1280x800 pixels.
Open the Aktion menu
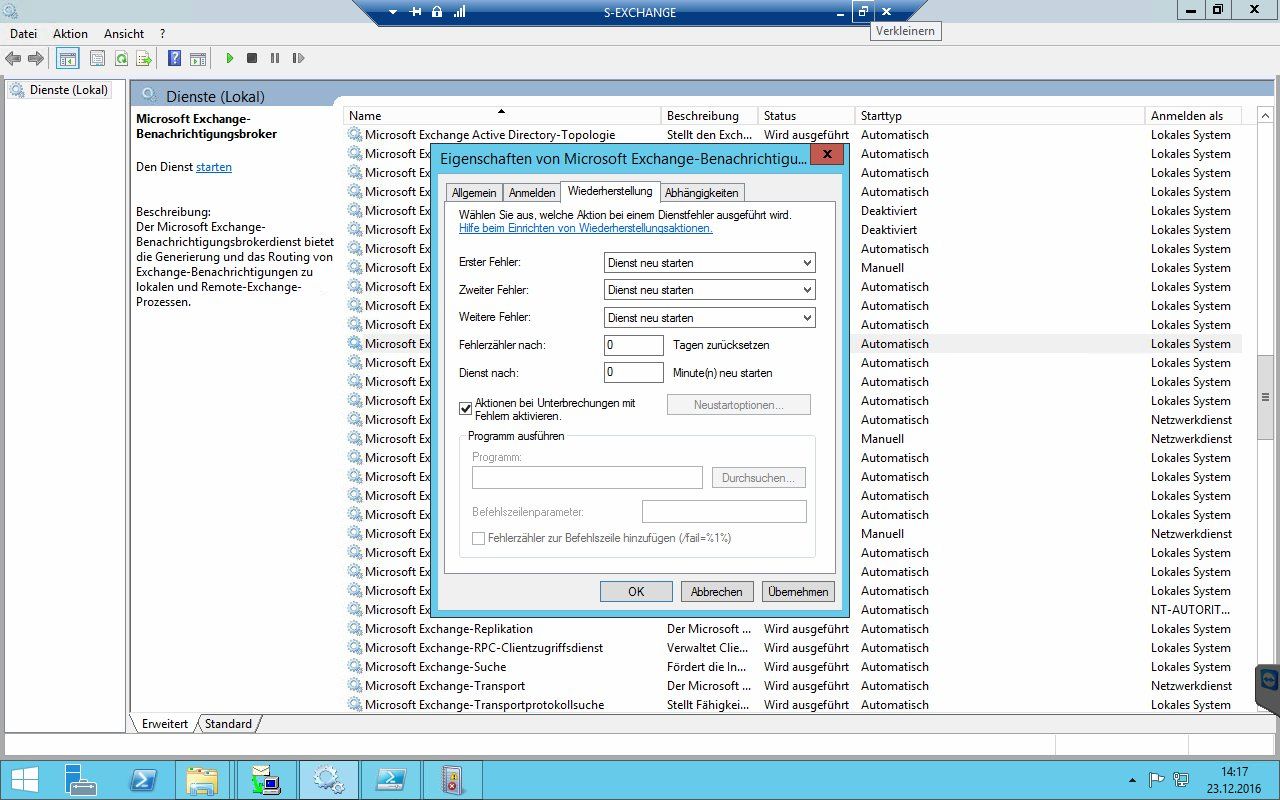coord(71,34)
